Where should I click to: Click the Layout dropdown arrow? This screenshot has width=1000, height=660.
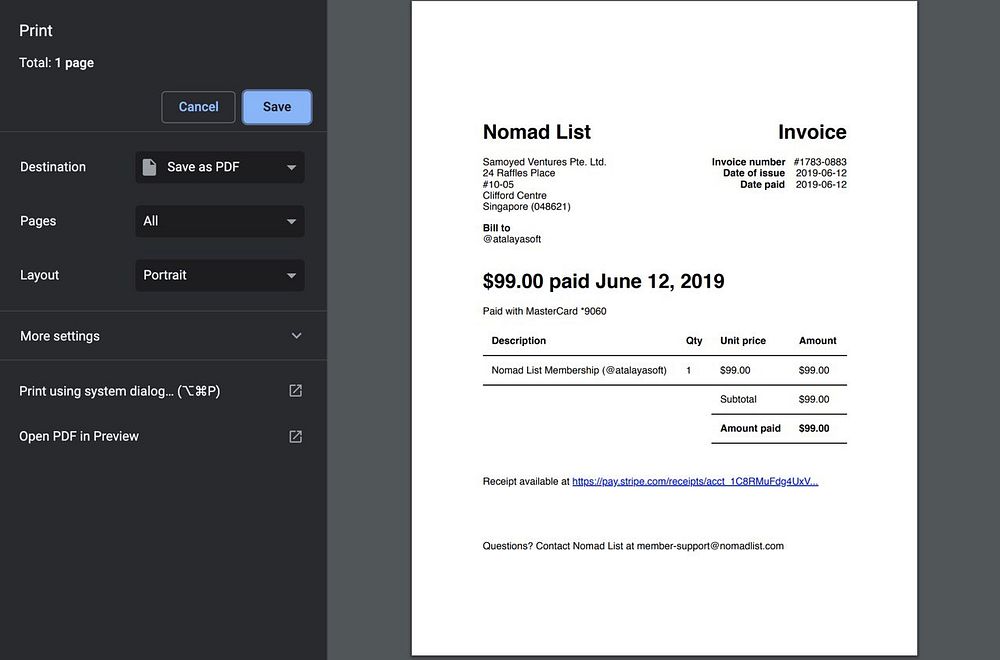(x=291, y=276)
